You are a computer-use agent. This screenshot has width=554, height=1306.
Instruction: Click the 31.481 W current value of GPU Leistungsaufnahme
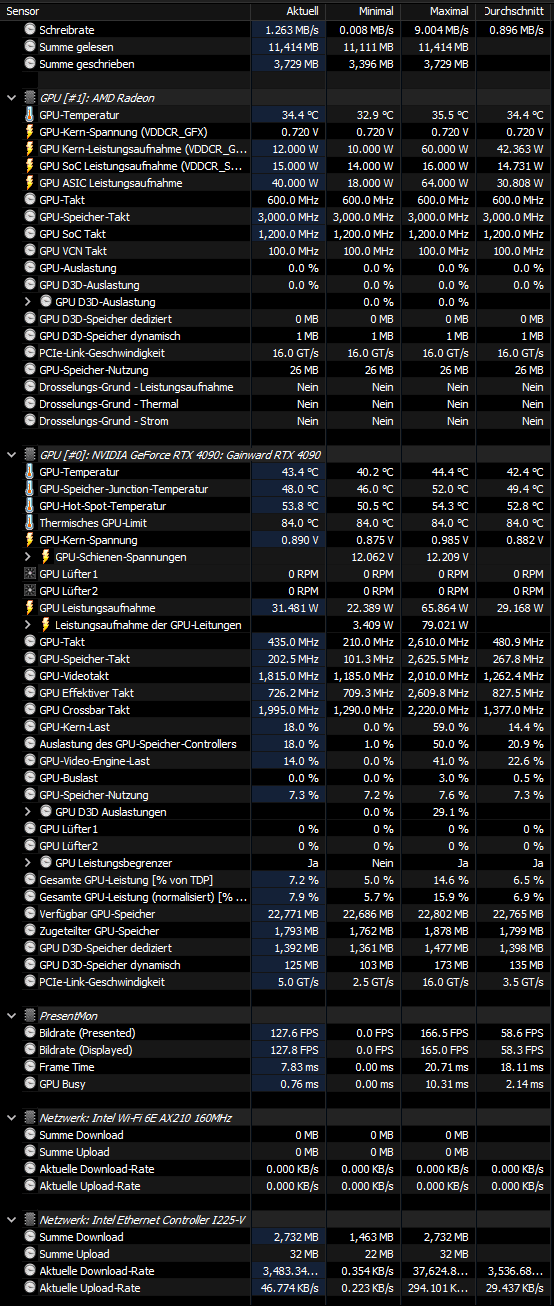point(296,608)
